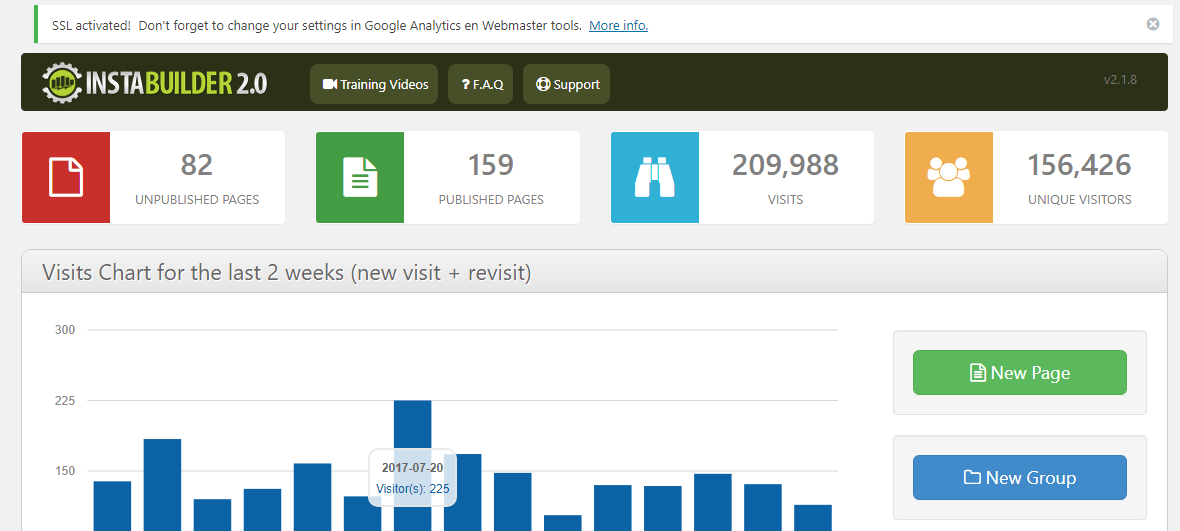1180x531 pixels.
Task: Click the 300 axis label on chart
Action: click(x=67, y=329)
